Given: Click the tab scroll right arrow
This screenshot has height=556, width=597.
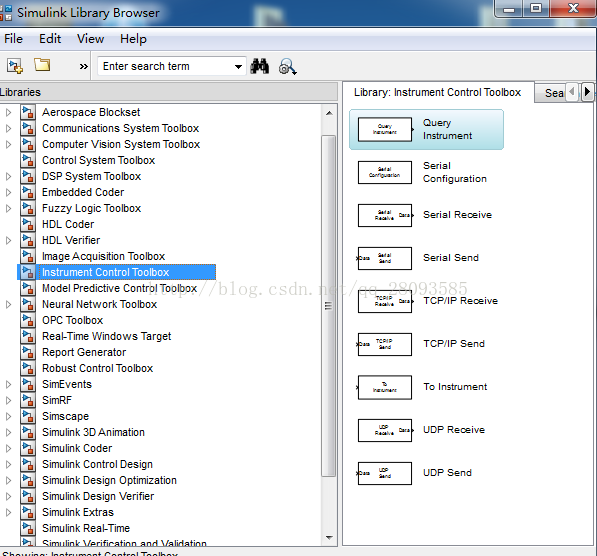Looking at the screenshot, I should pos(587,92).
